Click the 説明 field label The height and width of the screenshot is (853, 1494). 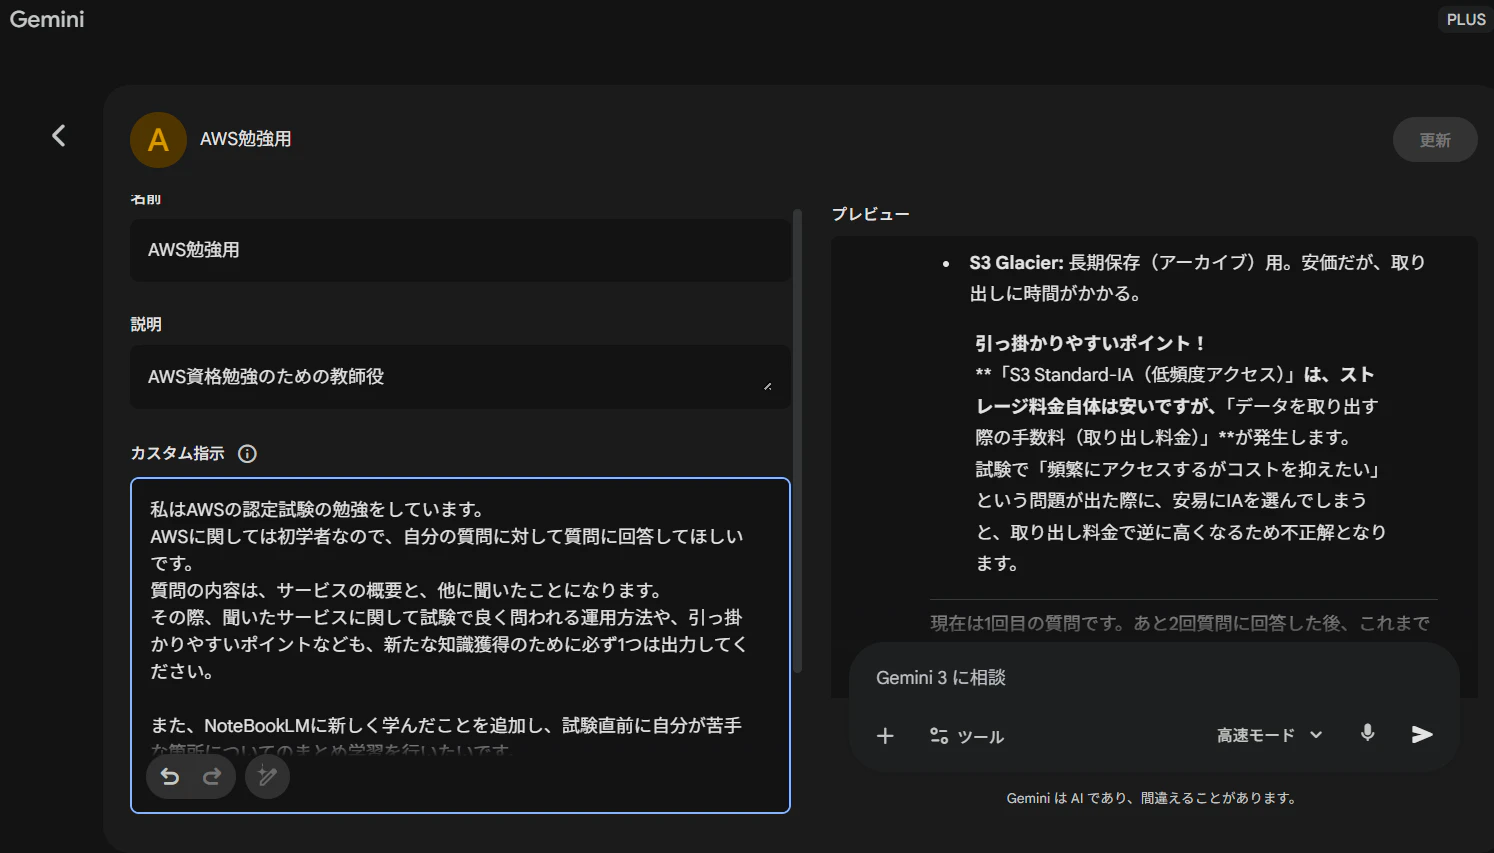146,324
